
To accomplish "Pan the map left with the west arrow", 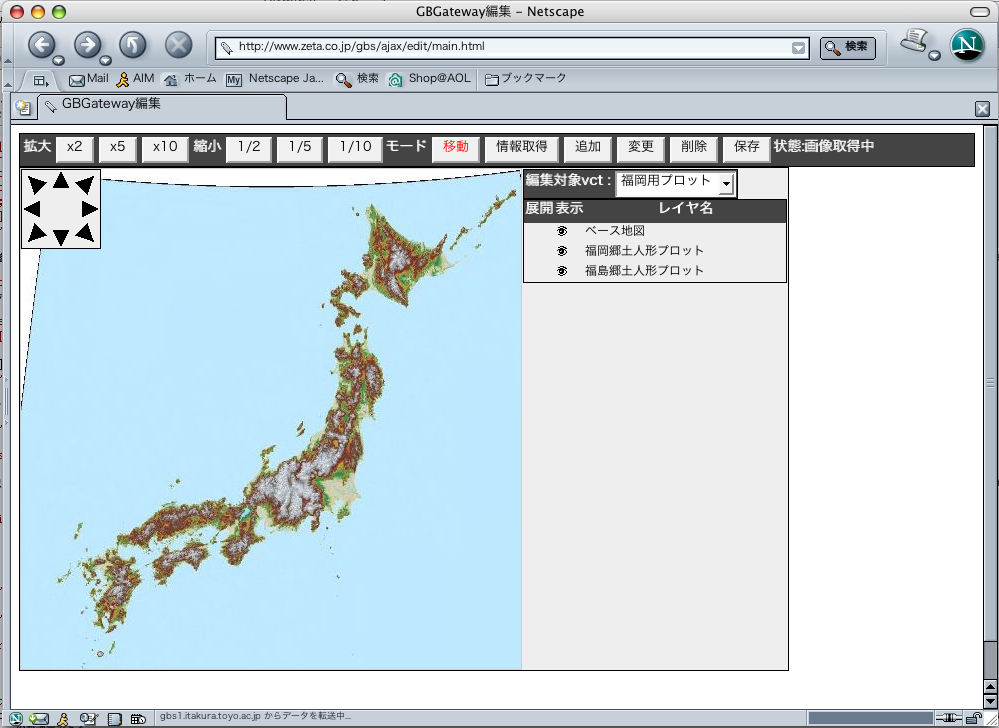I will click(32, 208).
